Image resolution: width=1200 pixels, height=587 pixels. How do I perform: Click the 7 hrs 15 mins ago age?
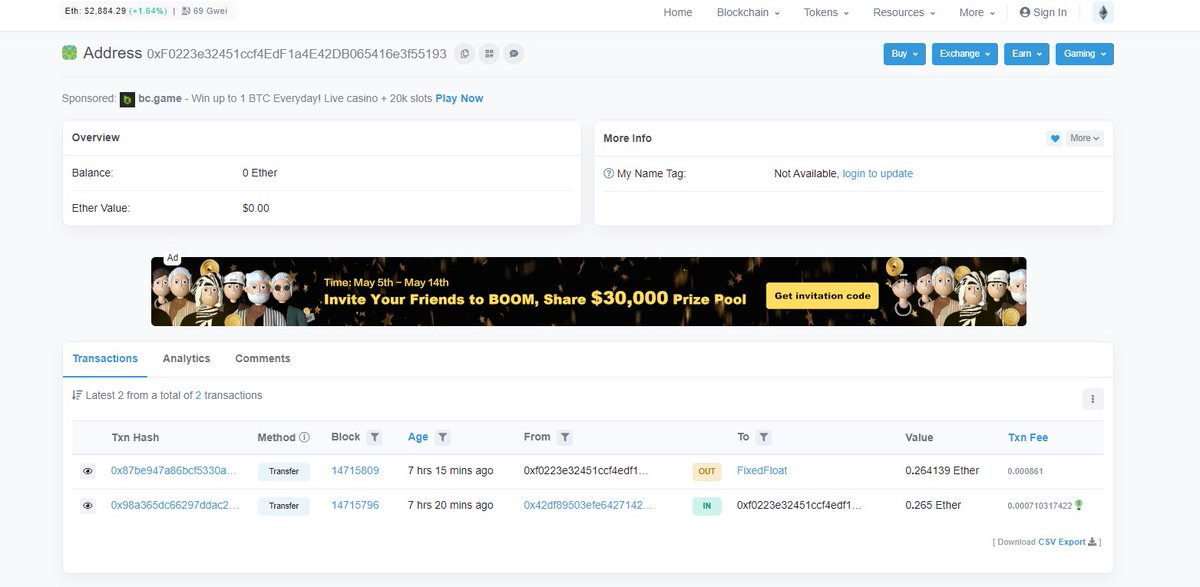450,471
